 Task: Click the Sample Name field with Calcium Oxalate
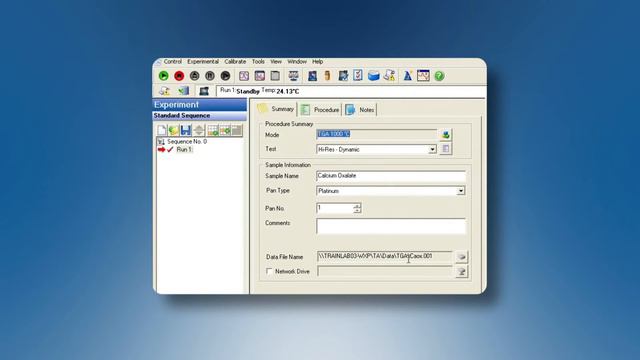pos(391,176)
